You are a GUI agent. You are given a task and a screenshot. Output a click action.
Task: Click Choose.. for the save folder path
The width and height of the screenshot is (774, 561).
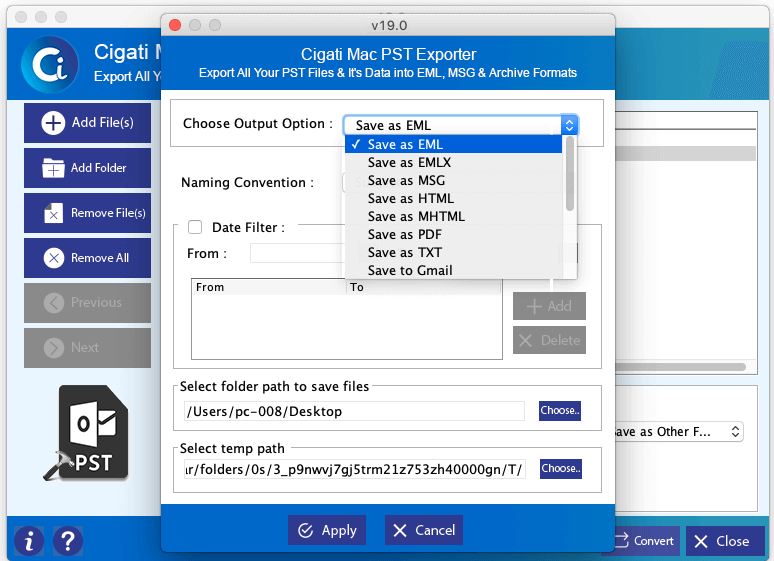coord(560,410)
